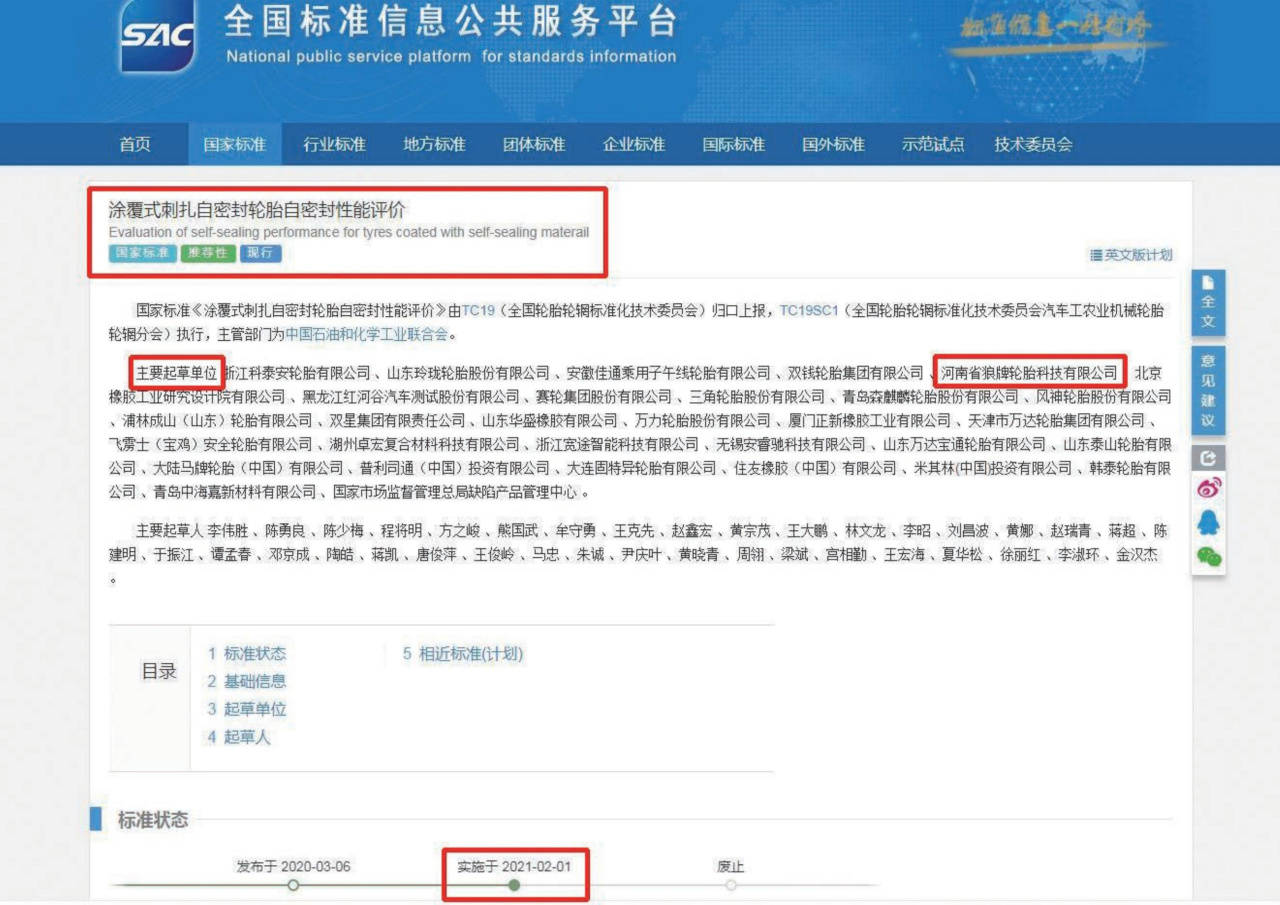The image size is (1280, 905).
Task: Select the 国家标准 navigation tab
Action: (235, 144)
